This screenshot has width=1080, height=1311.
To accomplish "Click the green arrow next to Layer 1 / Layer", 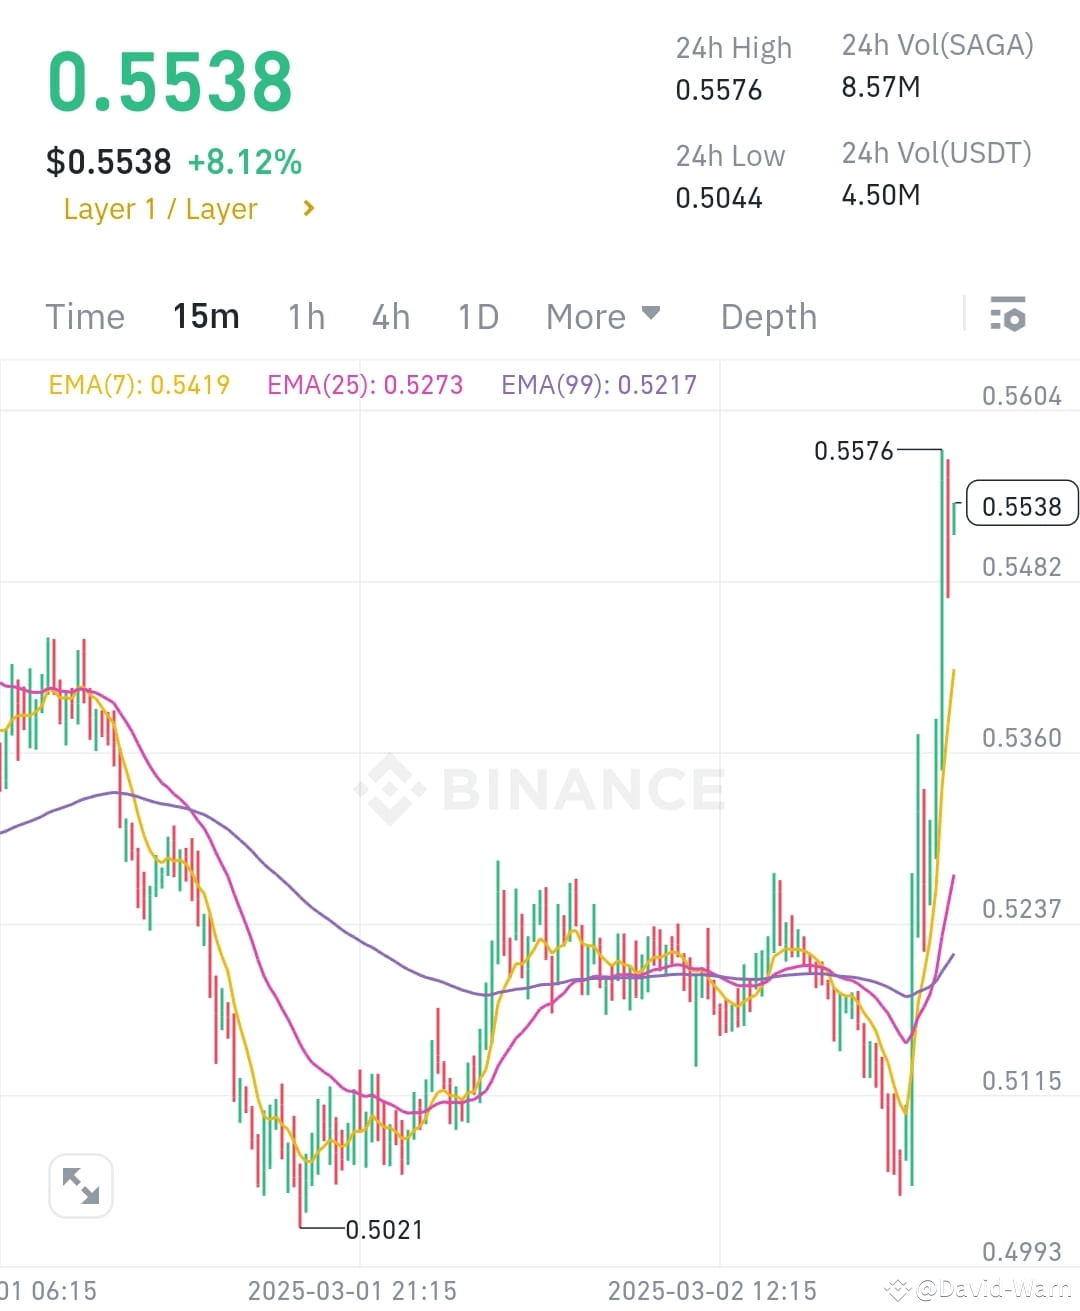I will point(307,209).
